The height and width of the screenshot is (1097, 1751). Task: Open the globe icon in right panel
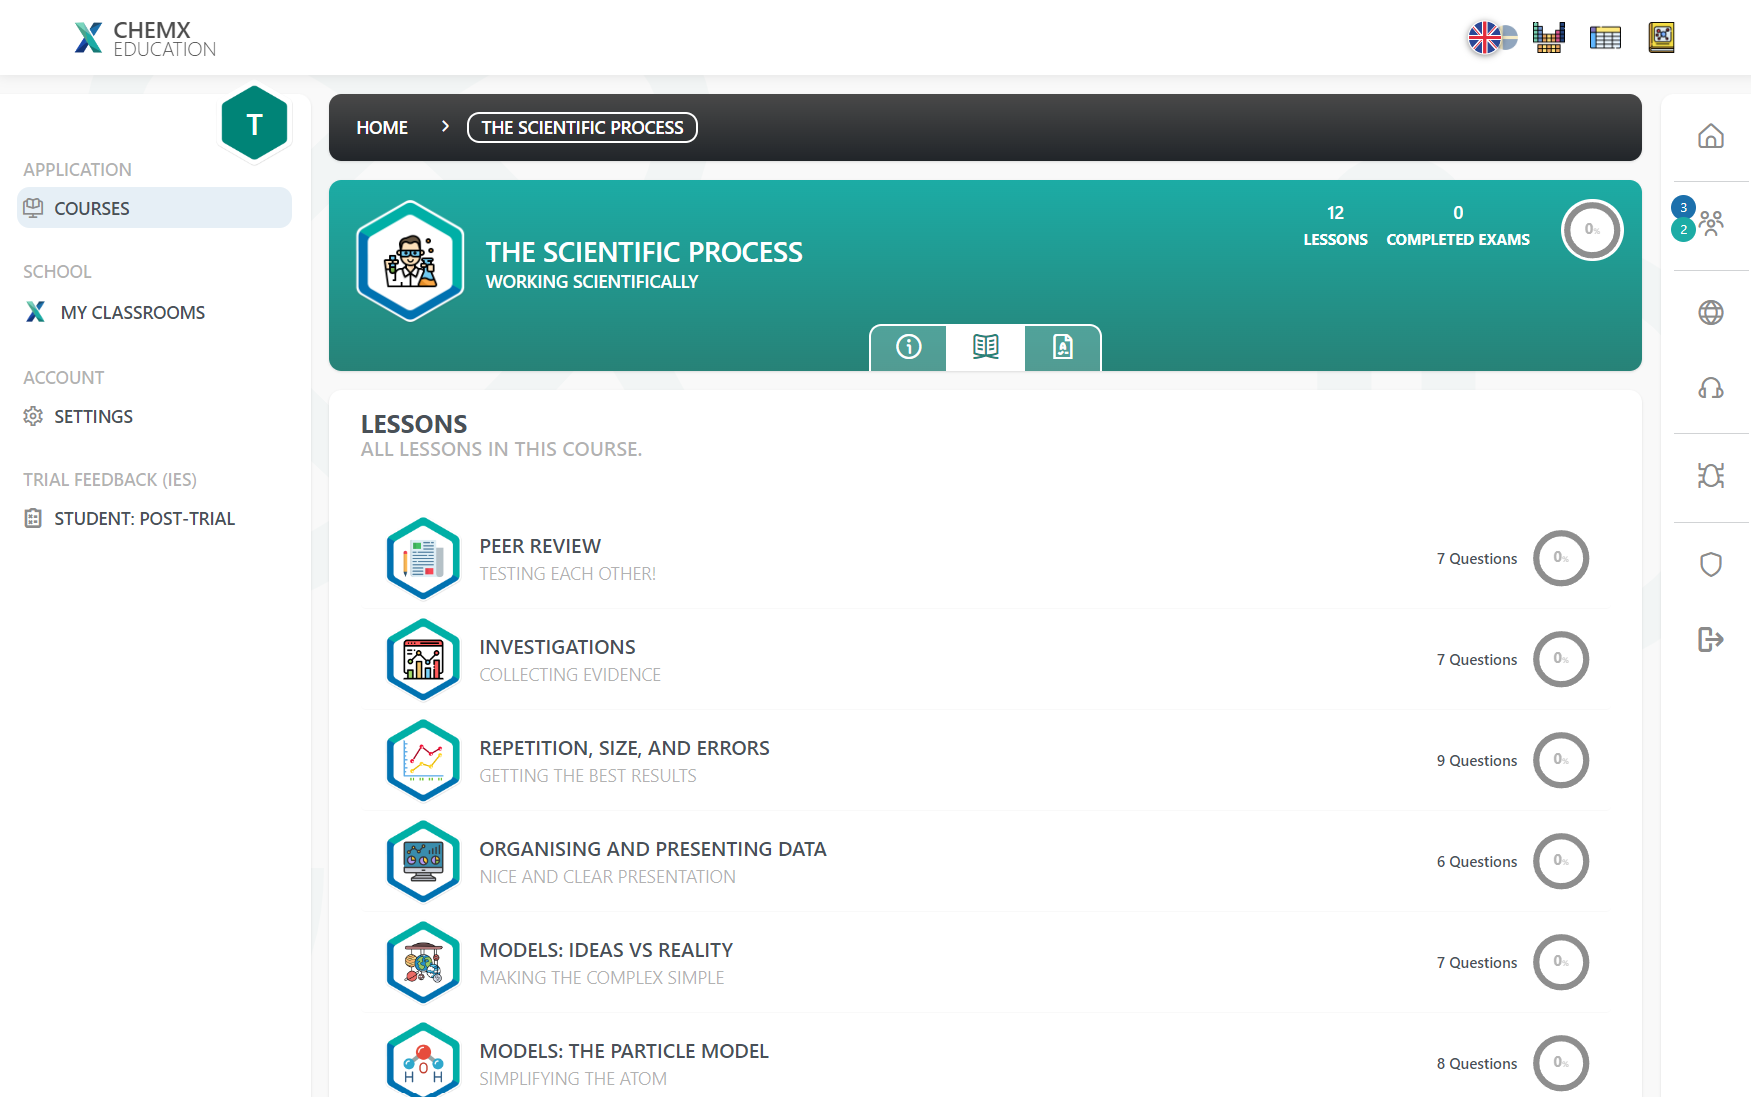(1711, 312)
